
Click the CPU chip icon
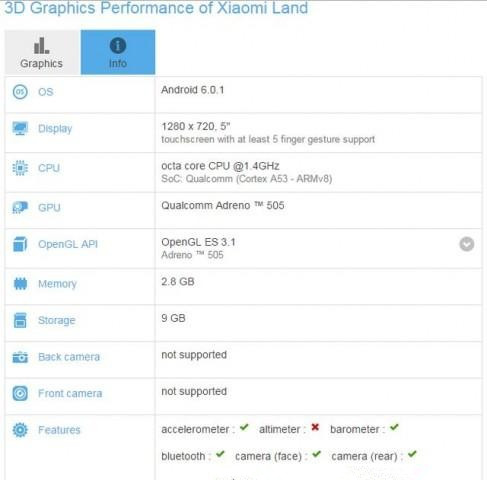pyautogui.click(x=20, y=168)
